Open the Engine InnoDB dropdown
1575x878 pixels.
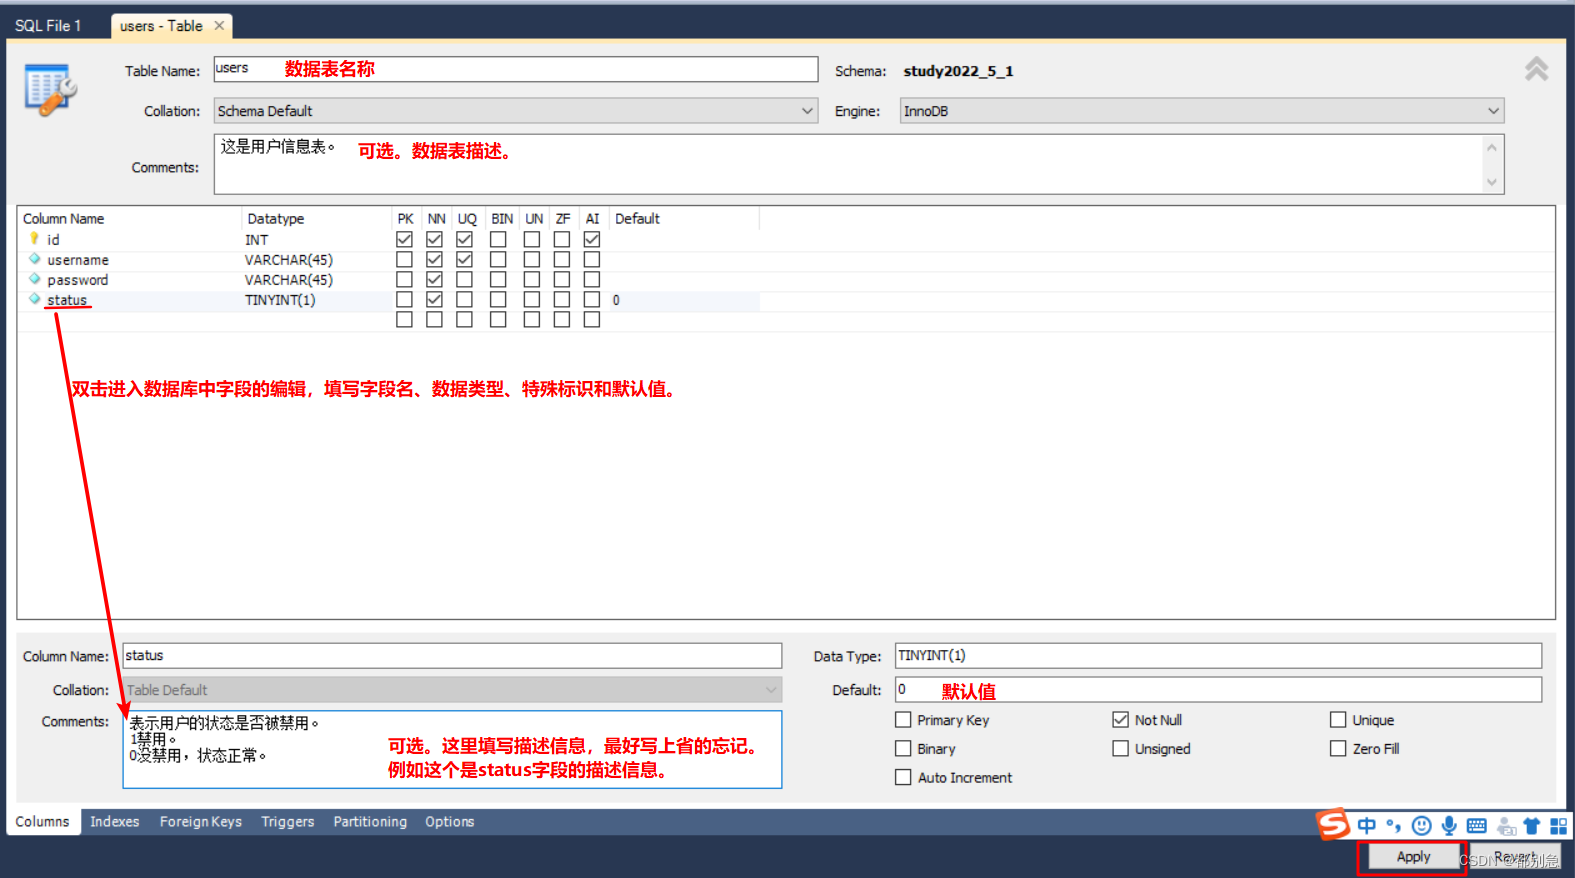click(x=1202, y=111)
